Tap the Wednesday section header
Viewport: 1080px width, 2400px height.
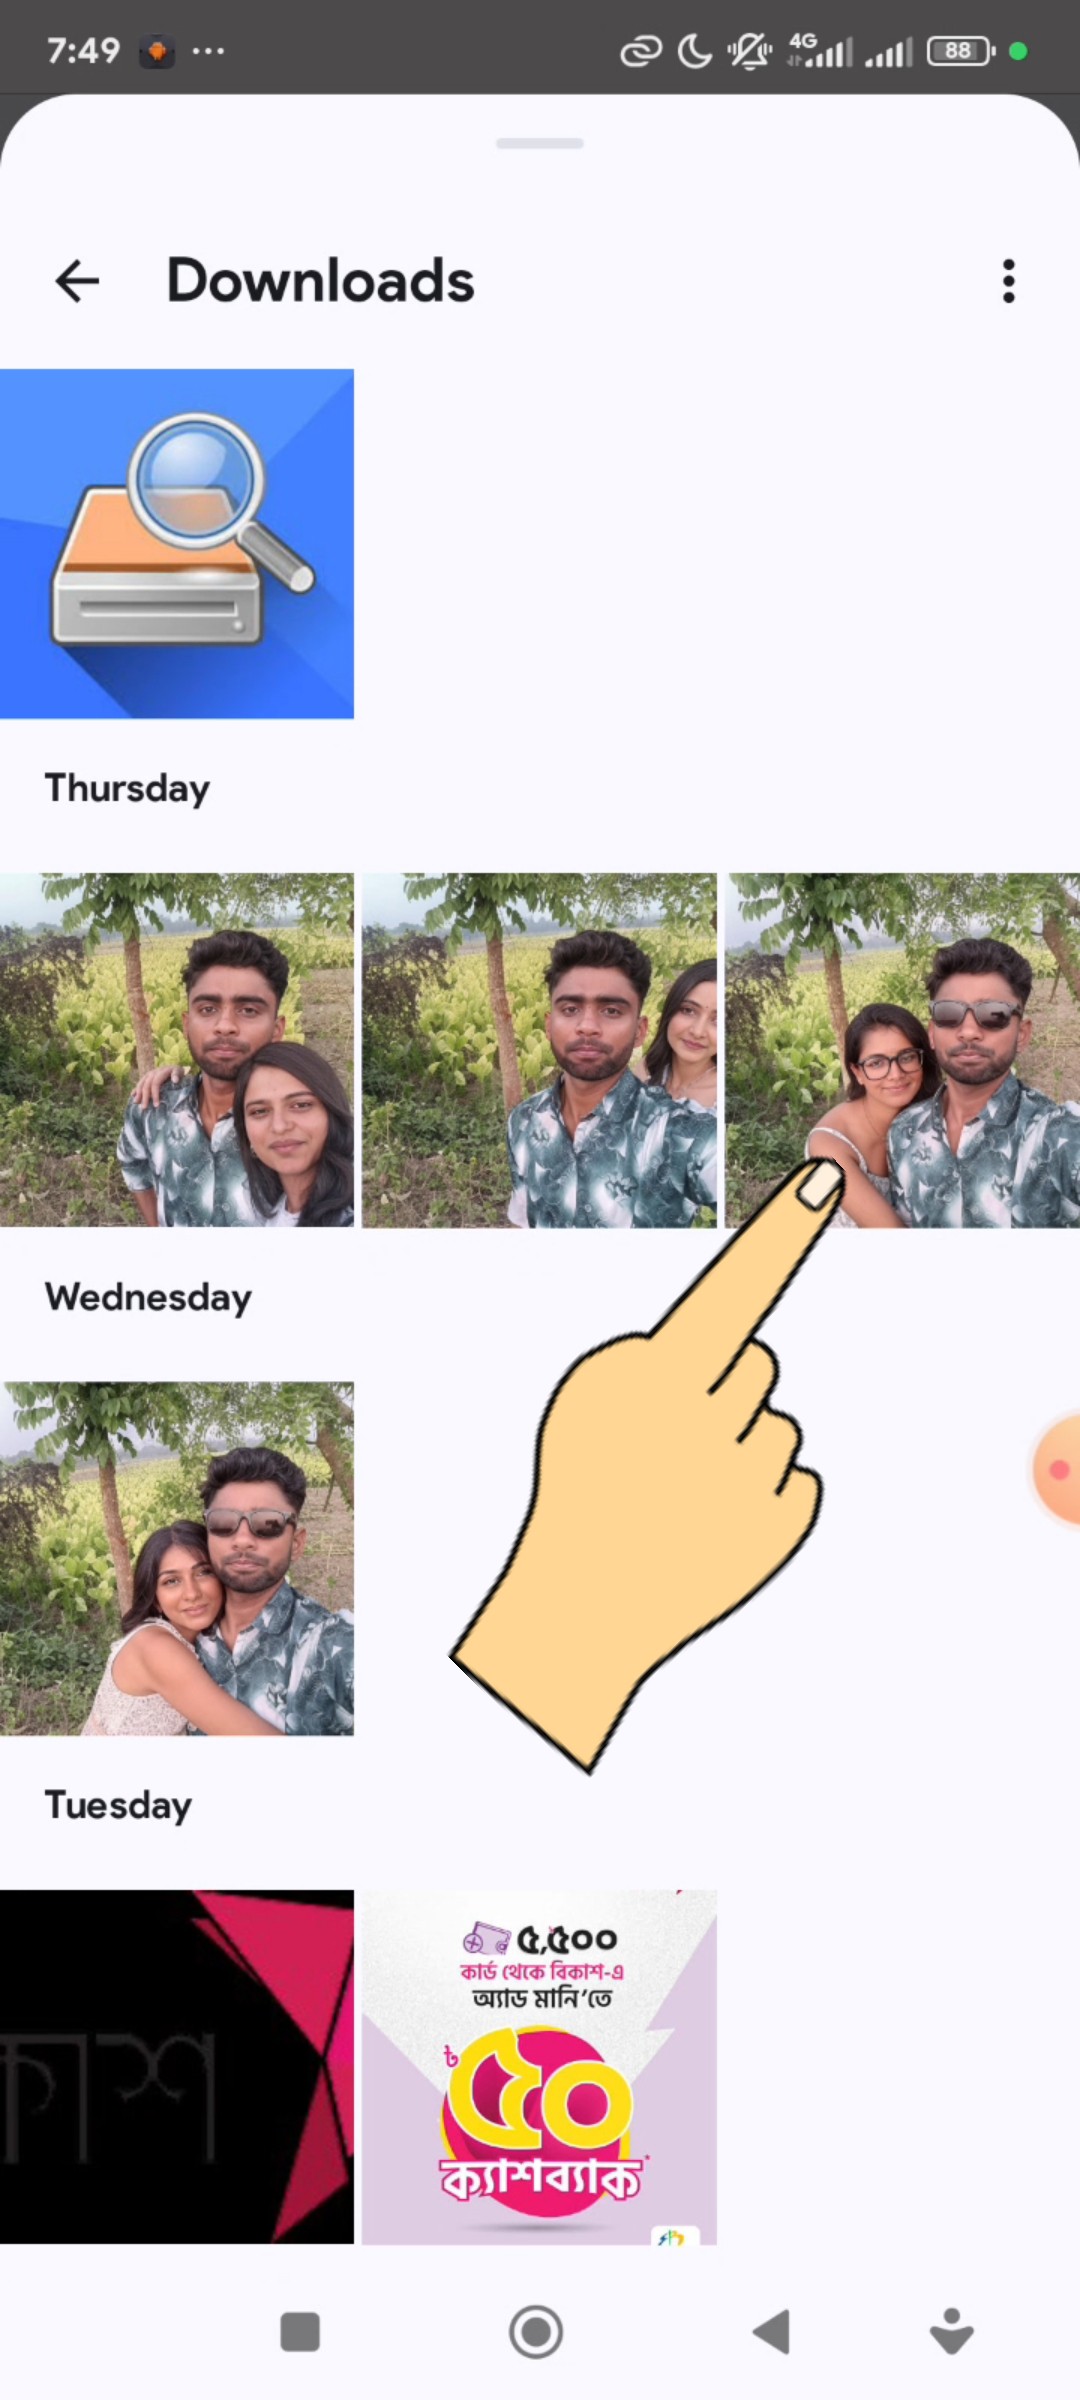tap(148, 1297)
